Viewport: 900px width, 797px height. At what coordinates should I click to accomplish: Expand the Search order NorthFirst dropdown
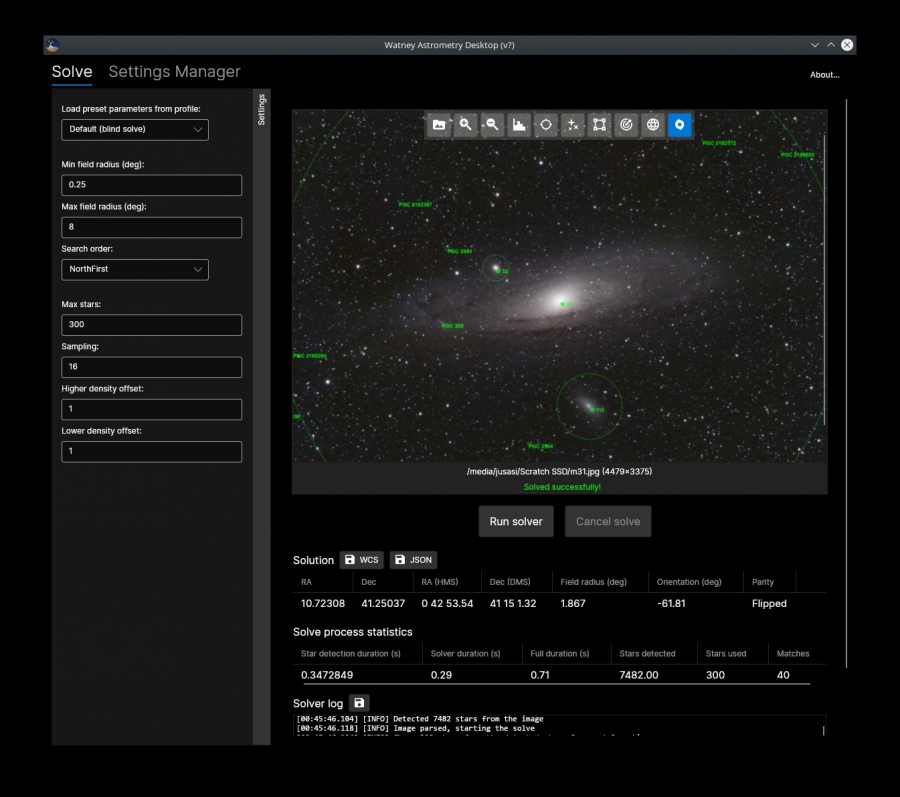(x=134, y=269)
